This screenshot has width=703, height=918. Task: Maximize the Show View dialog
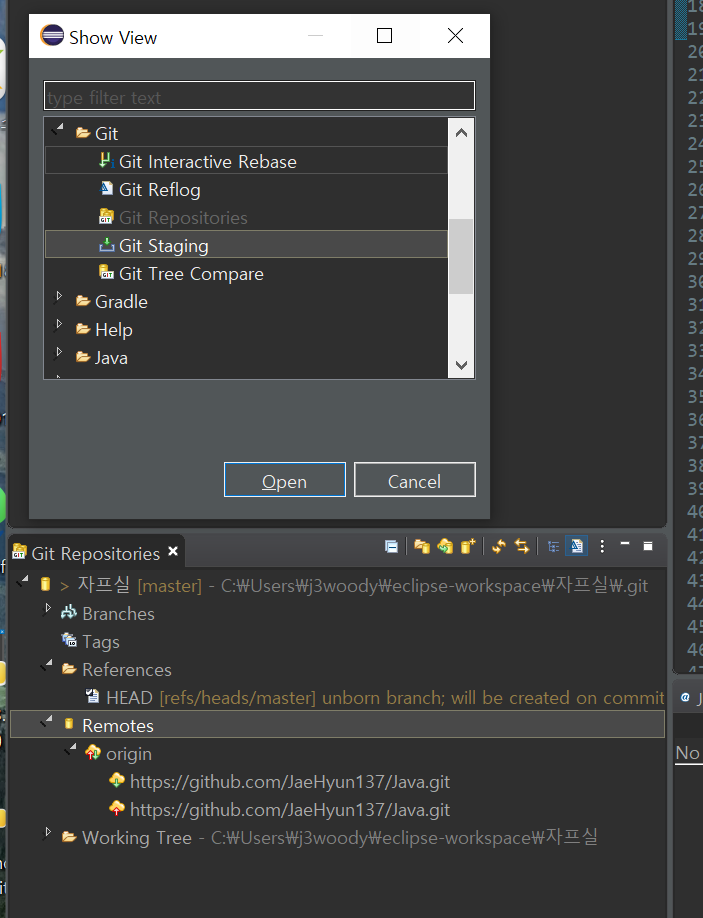click(385, 36)
